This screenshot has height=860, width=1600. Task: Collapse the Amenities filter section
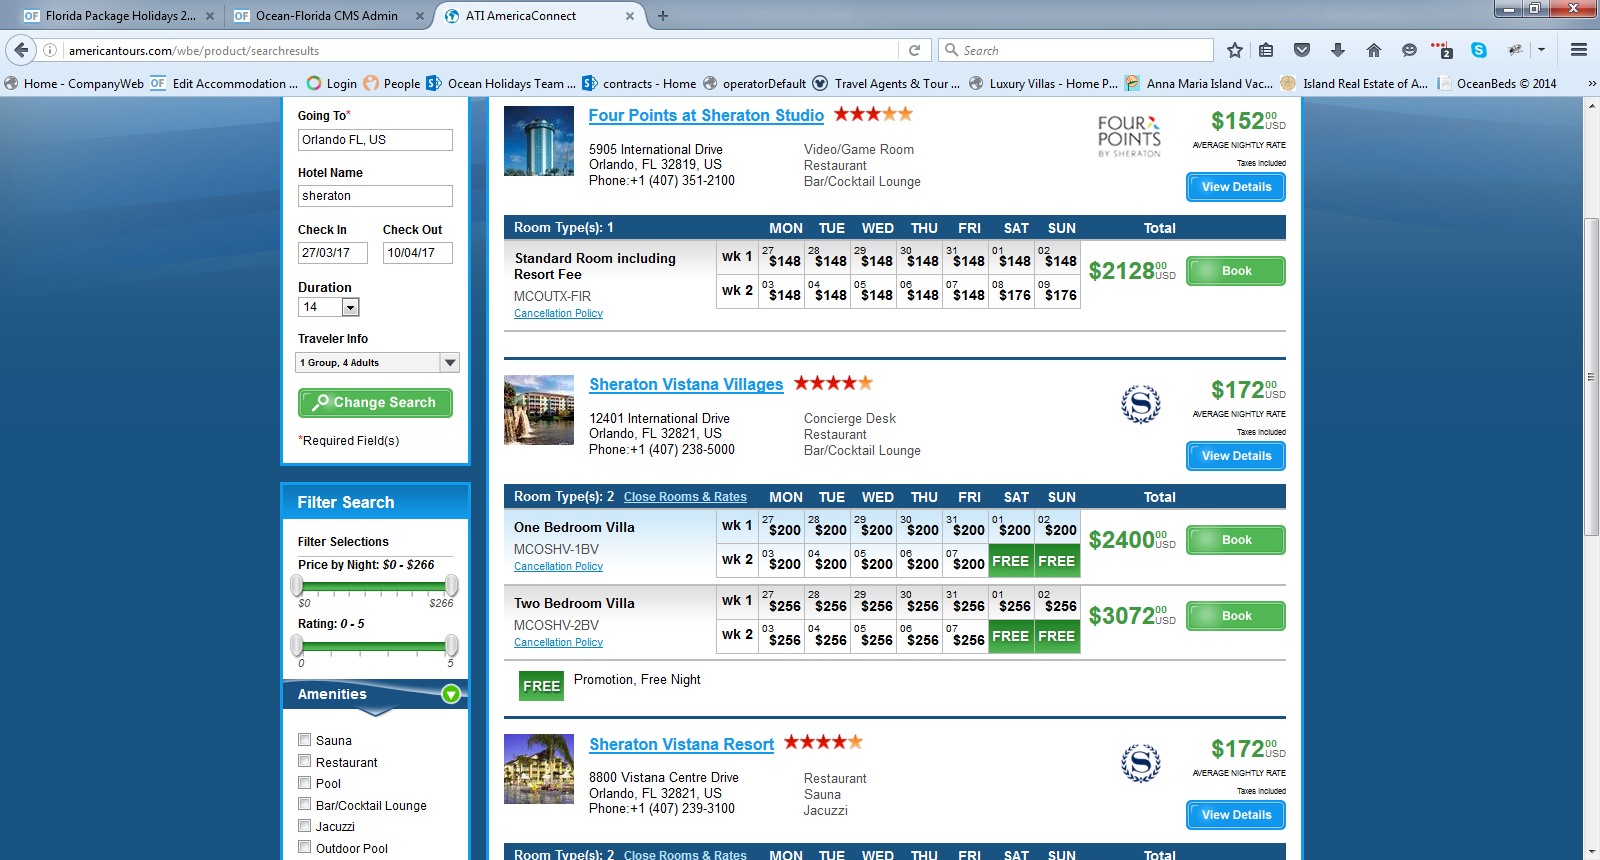(451, 694)
